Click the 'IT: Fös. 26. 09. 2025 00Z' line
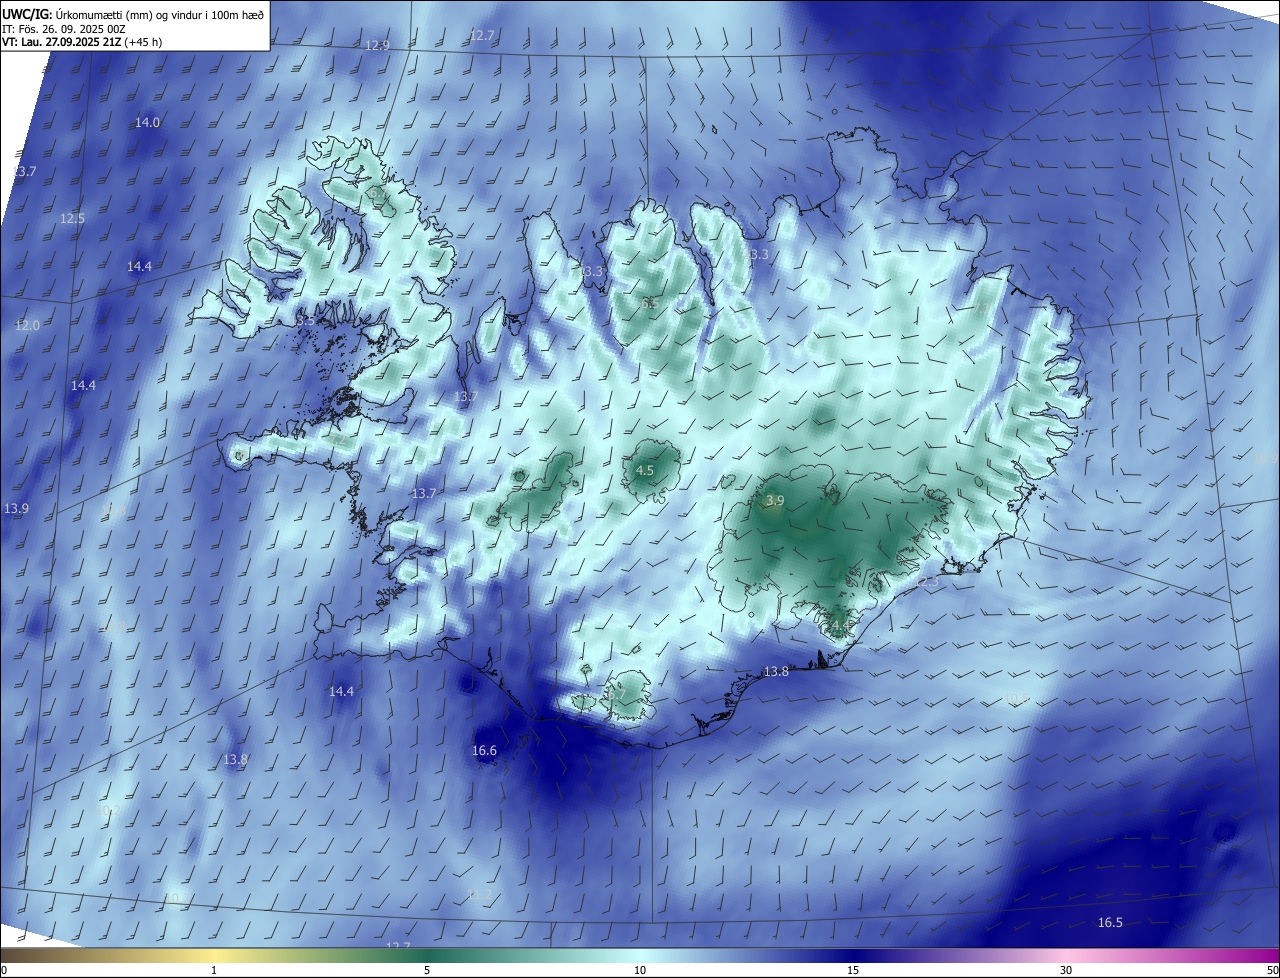The height and width of the screenshot is (978, 1280). (x=62, y=29)
